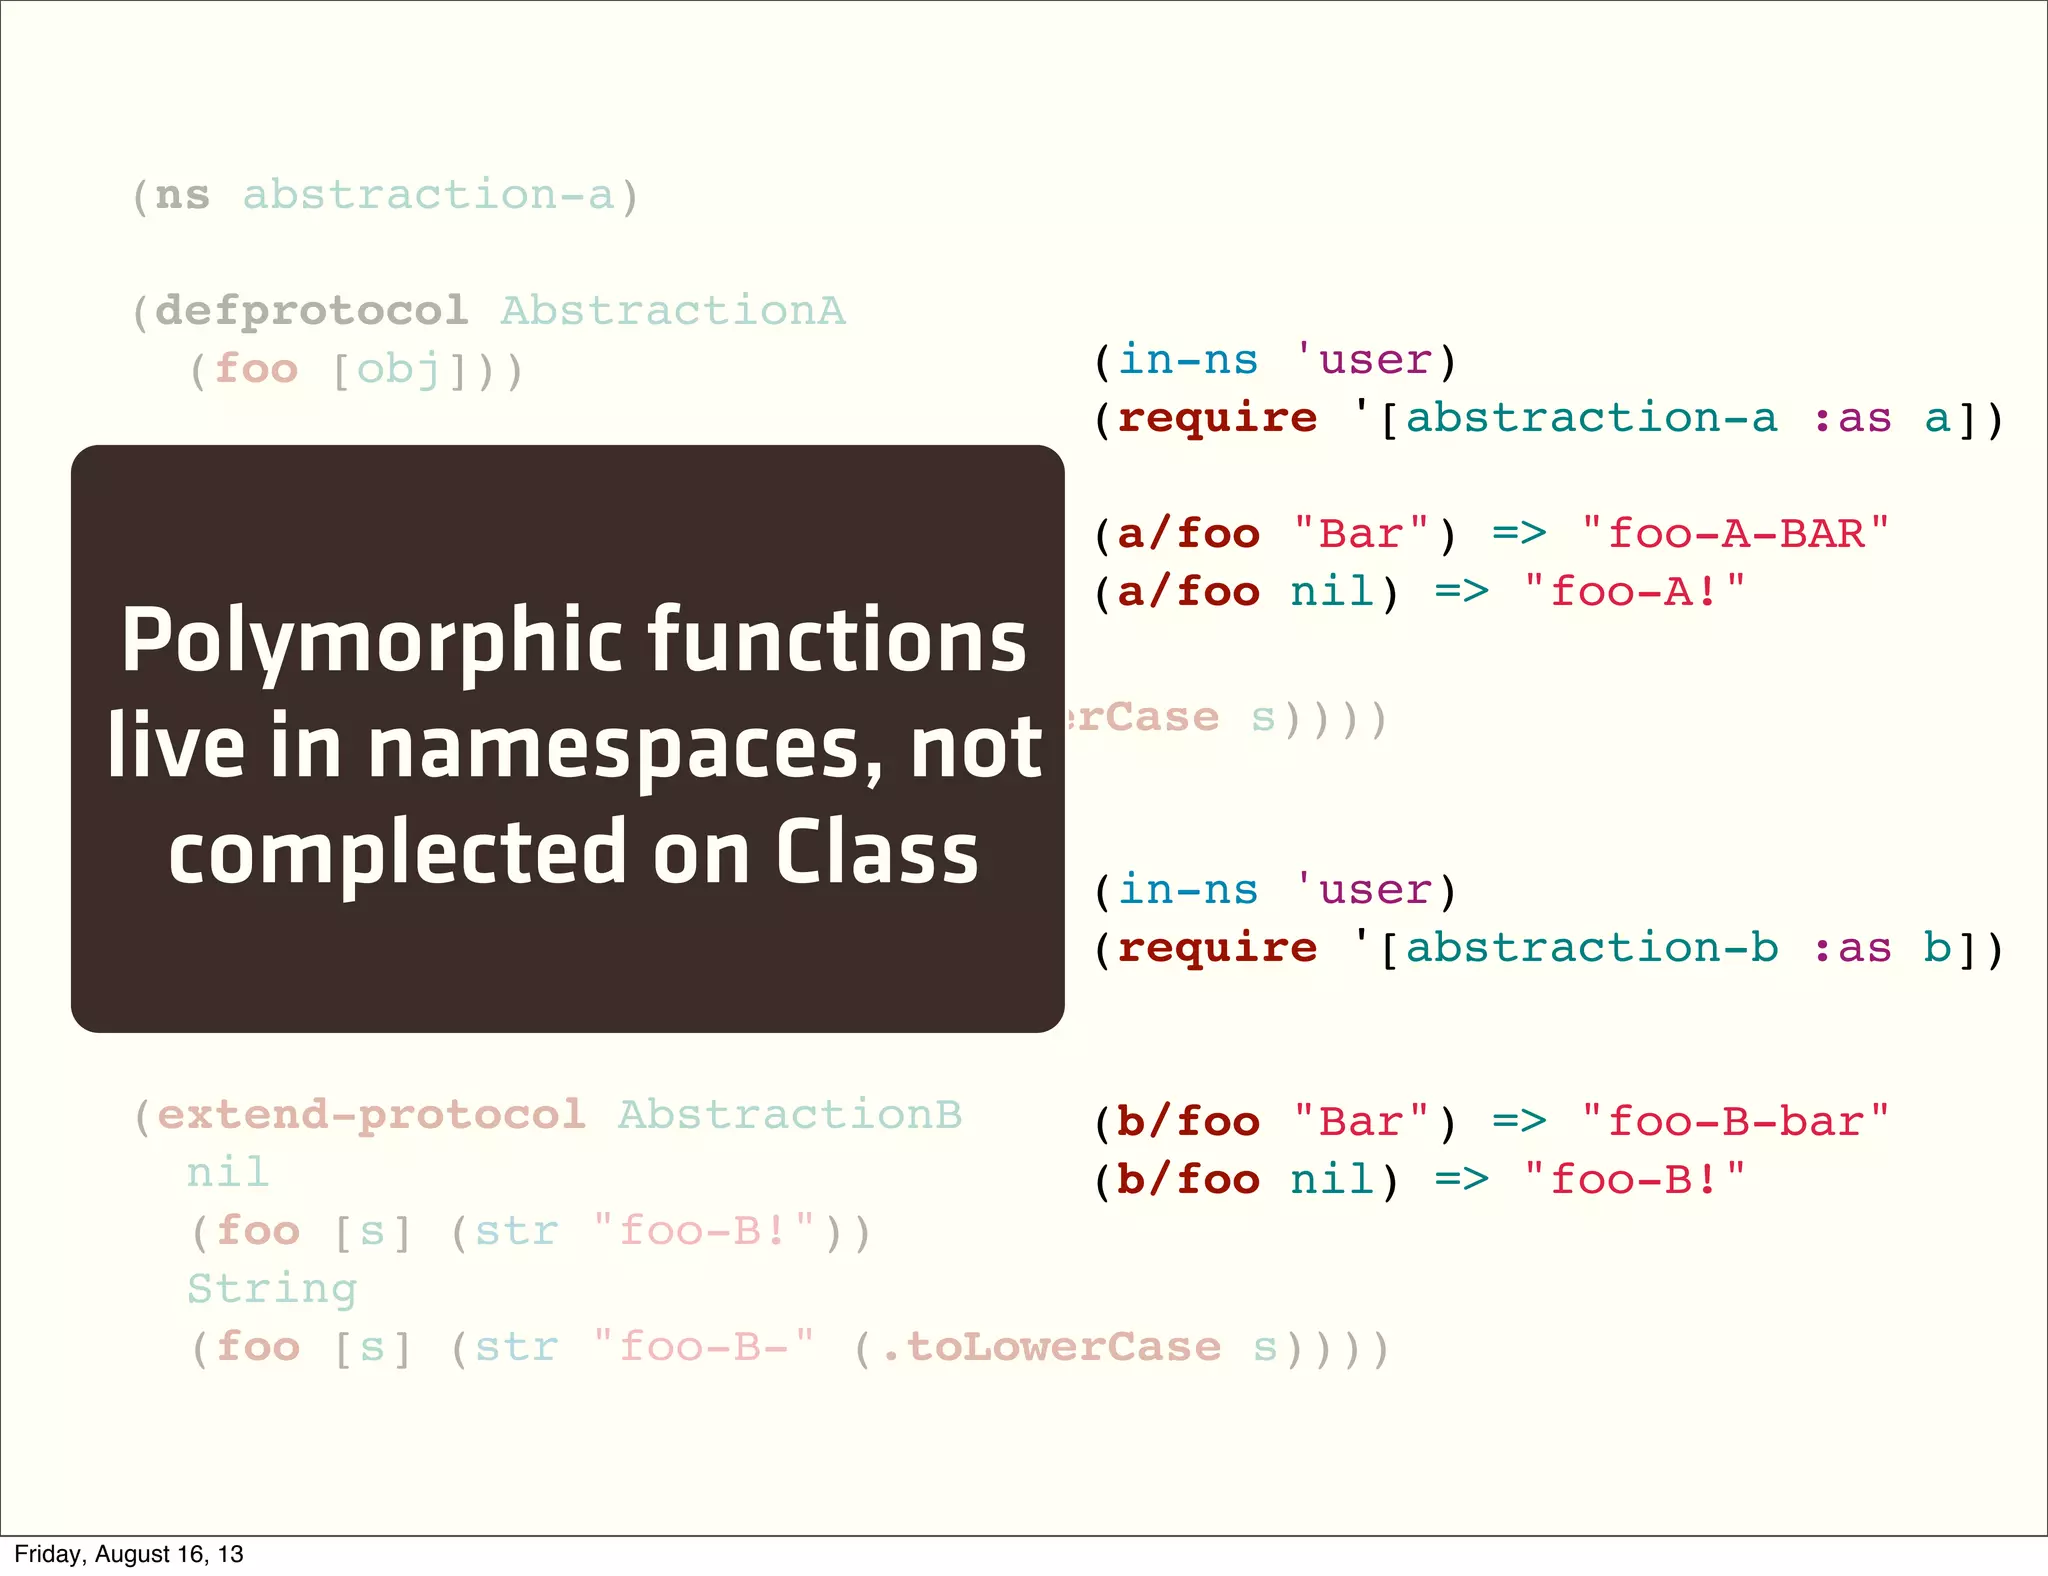This screenshot has width=2048, height=1576.
Task: Click the 'require abstraction-b :as b' line
Action: coord(1549,948)
